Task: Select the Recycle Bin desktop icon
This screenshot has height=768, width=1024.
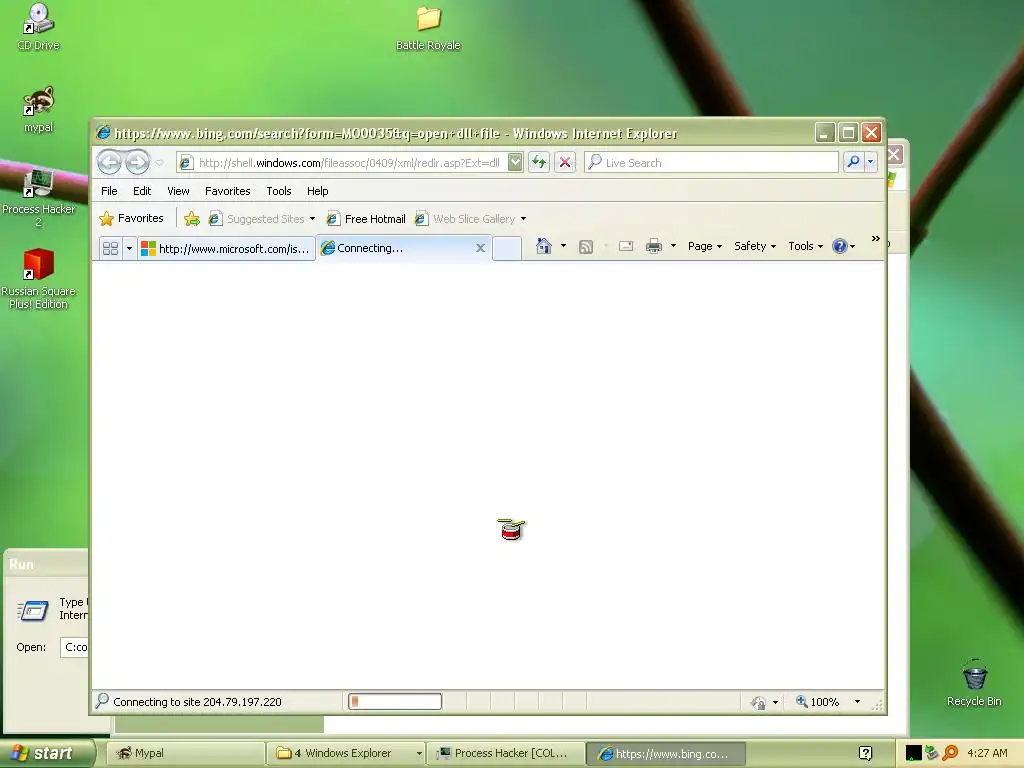Action: 974,683
